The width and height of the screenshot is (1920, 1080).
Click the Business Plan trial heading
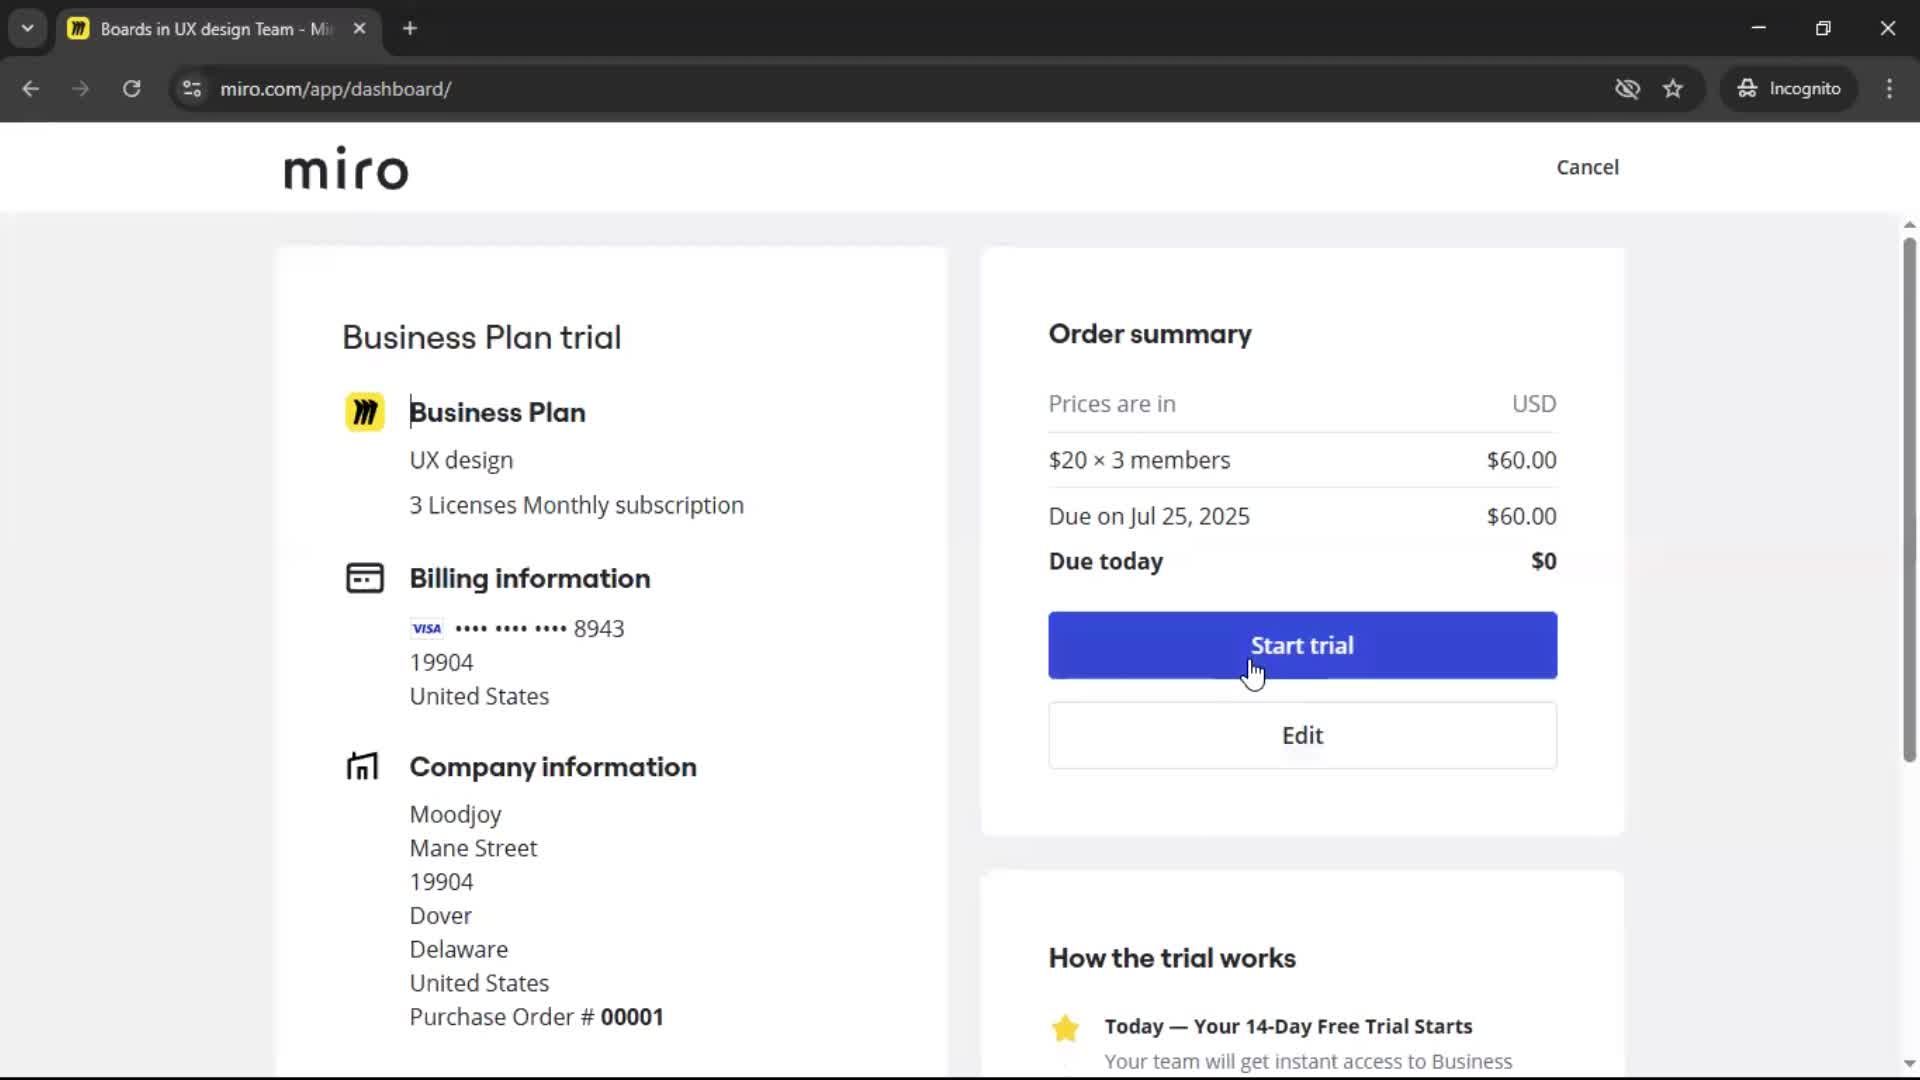pos(481,338)
